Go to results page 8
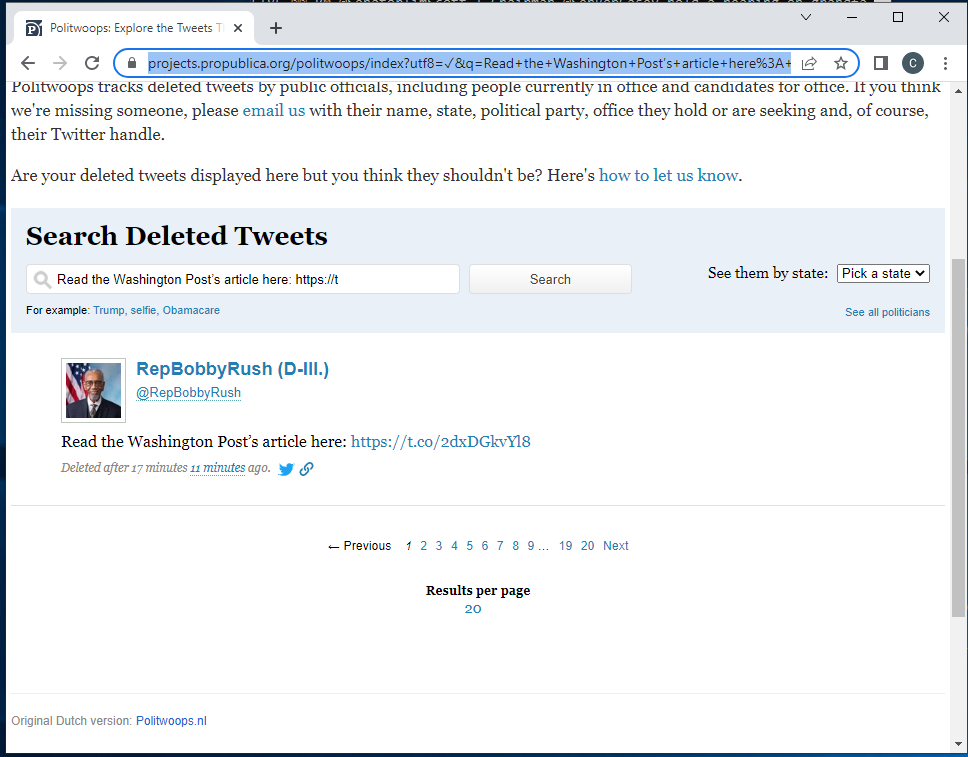This screenshot has width=968, height=757. pyautogui.click(x=515, y=546)
